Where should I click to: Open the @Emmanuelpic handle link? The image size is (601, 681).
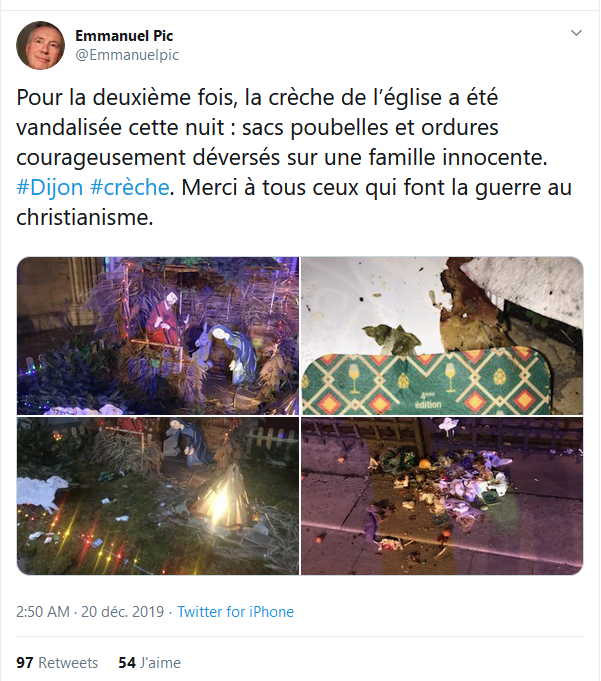point(127,55)
